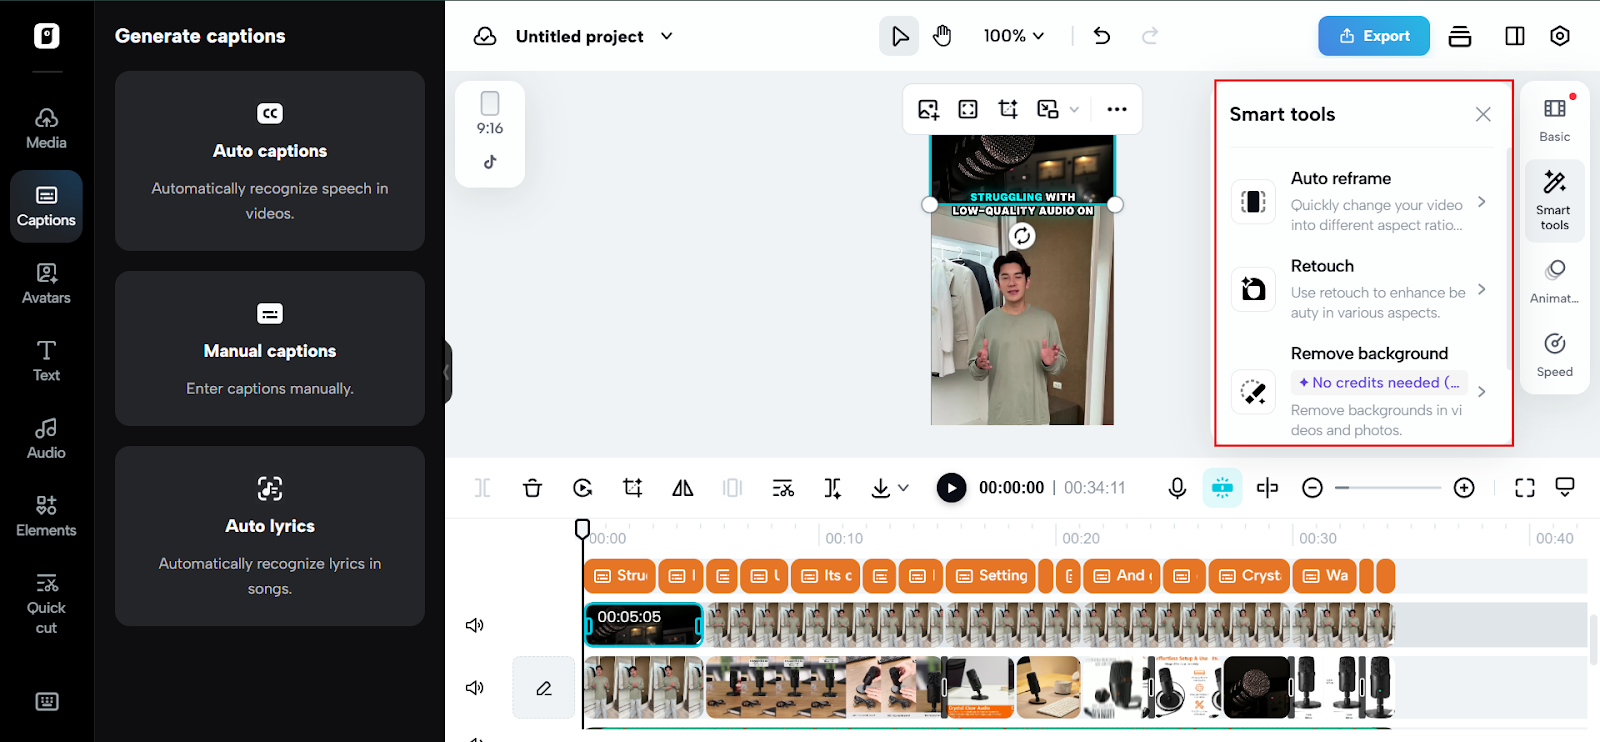This screenshot has width=1600, height=742.
Task: Click the crop icon in canvas toolbar
Action: tap(1008, 109)
